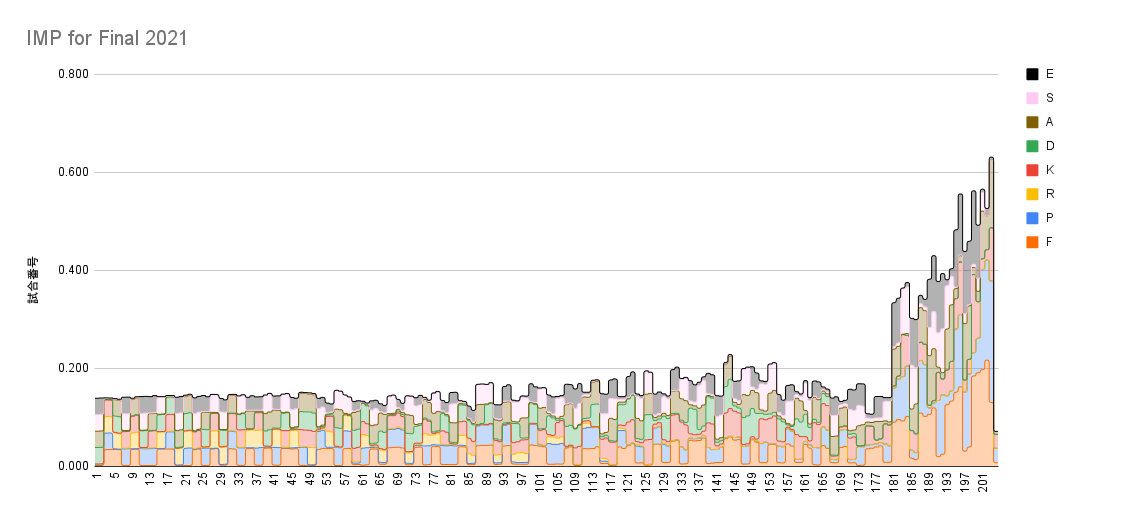Click the tallest peak of the stacked chart
Viewport: 1132px width, 519px height.
pos(991,158)
